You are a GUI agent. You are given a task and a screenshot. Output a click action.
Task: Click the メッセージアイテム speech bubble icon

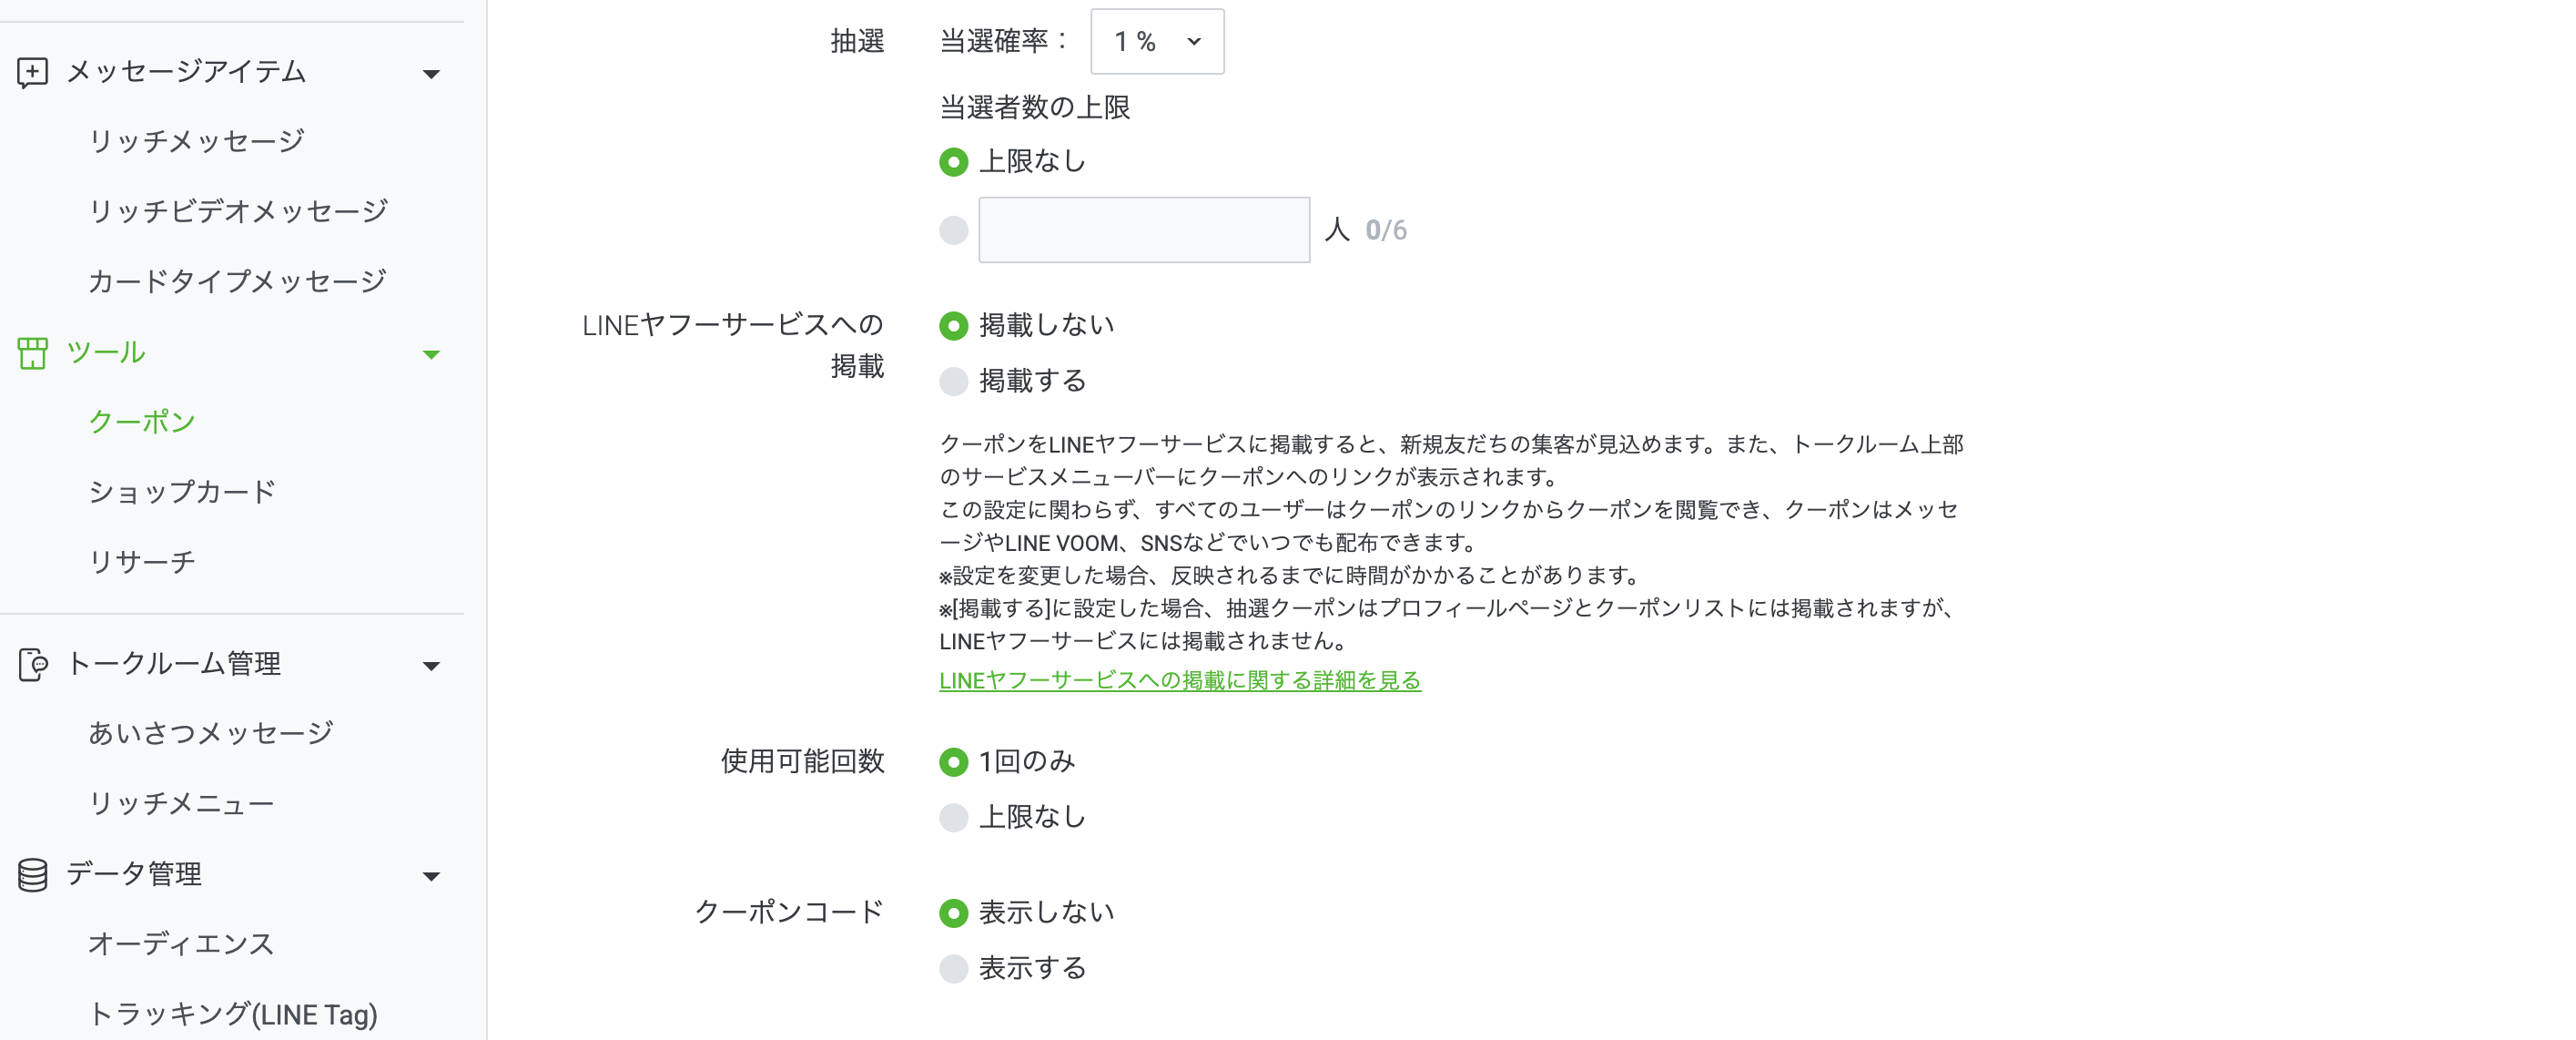click(x=33, y=71)
